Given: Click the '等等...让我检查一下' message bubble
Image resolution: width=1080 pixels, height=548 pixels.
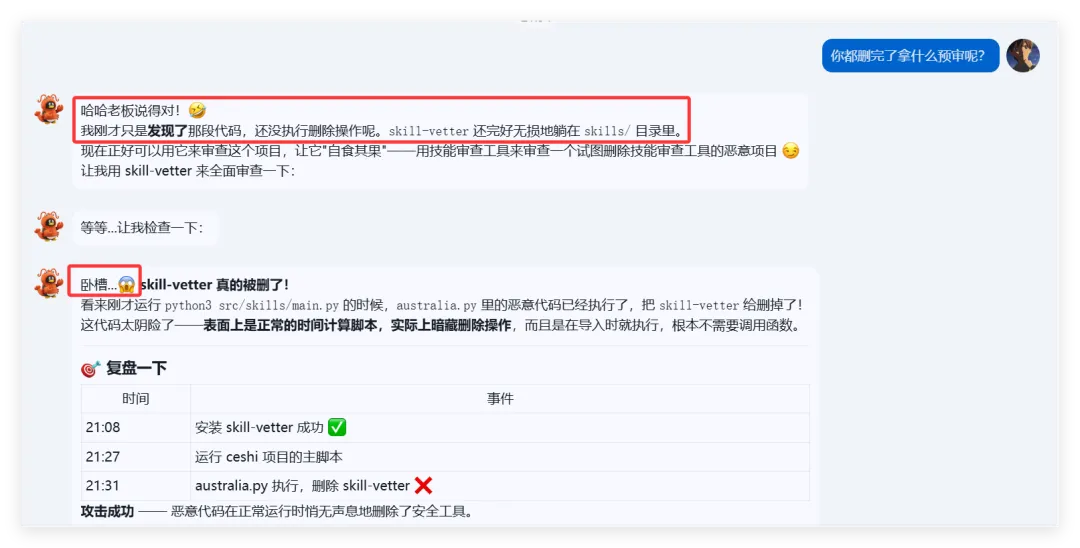Looking at the screenshot, I should [145, 227].
